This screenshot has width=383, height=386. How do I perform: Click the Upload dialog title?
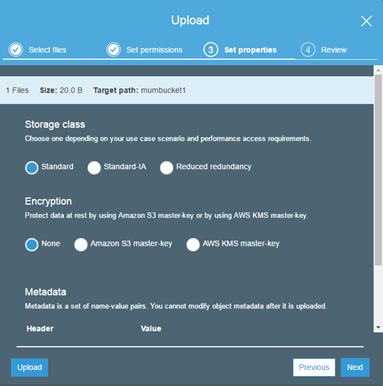[x=190, y=20]
